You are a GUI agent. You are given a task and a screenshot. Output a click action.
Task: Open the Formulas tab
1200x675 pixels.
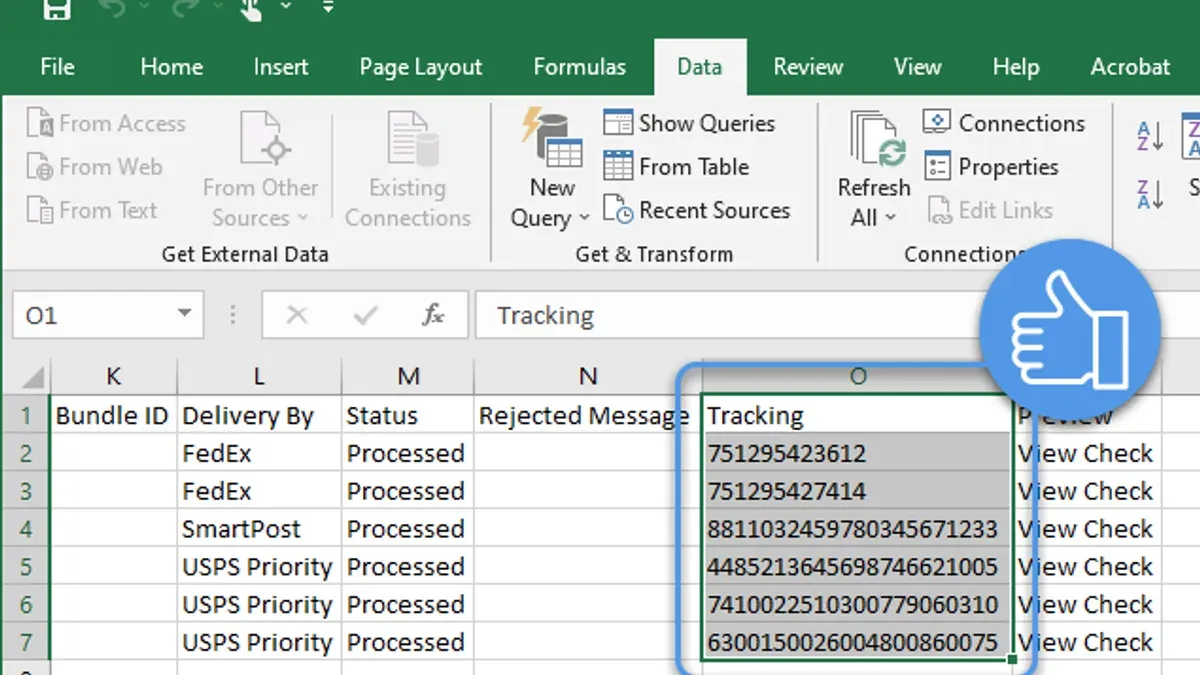pos(580,67)
